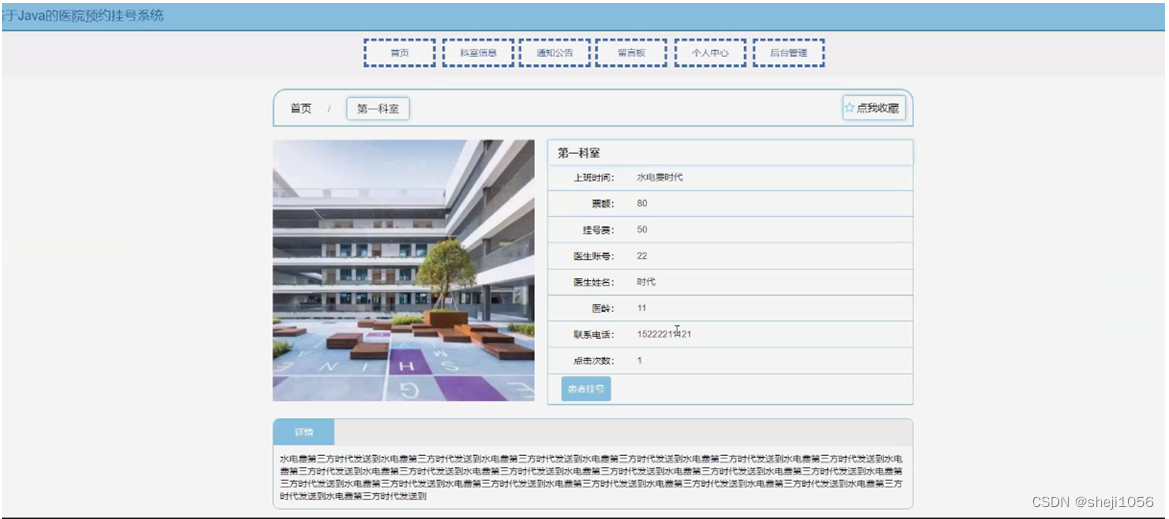Click the 点我收藏 favorite button
1169x519 pixels.
point(874,108)
